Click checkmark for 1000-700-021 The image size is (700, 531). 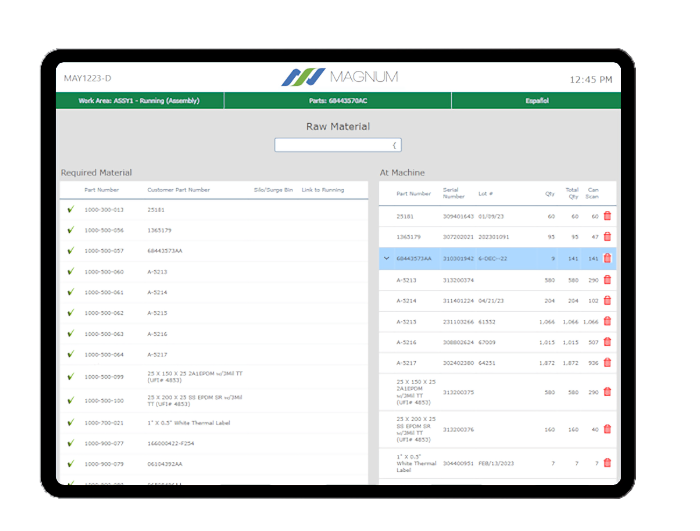tap(71, 422)
